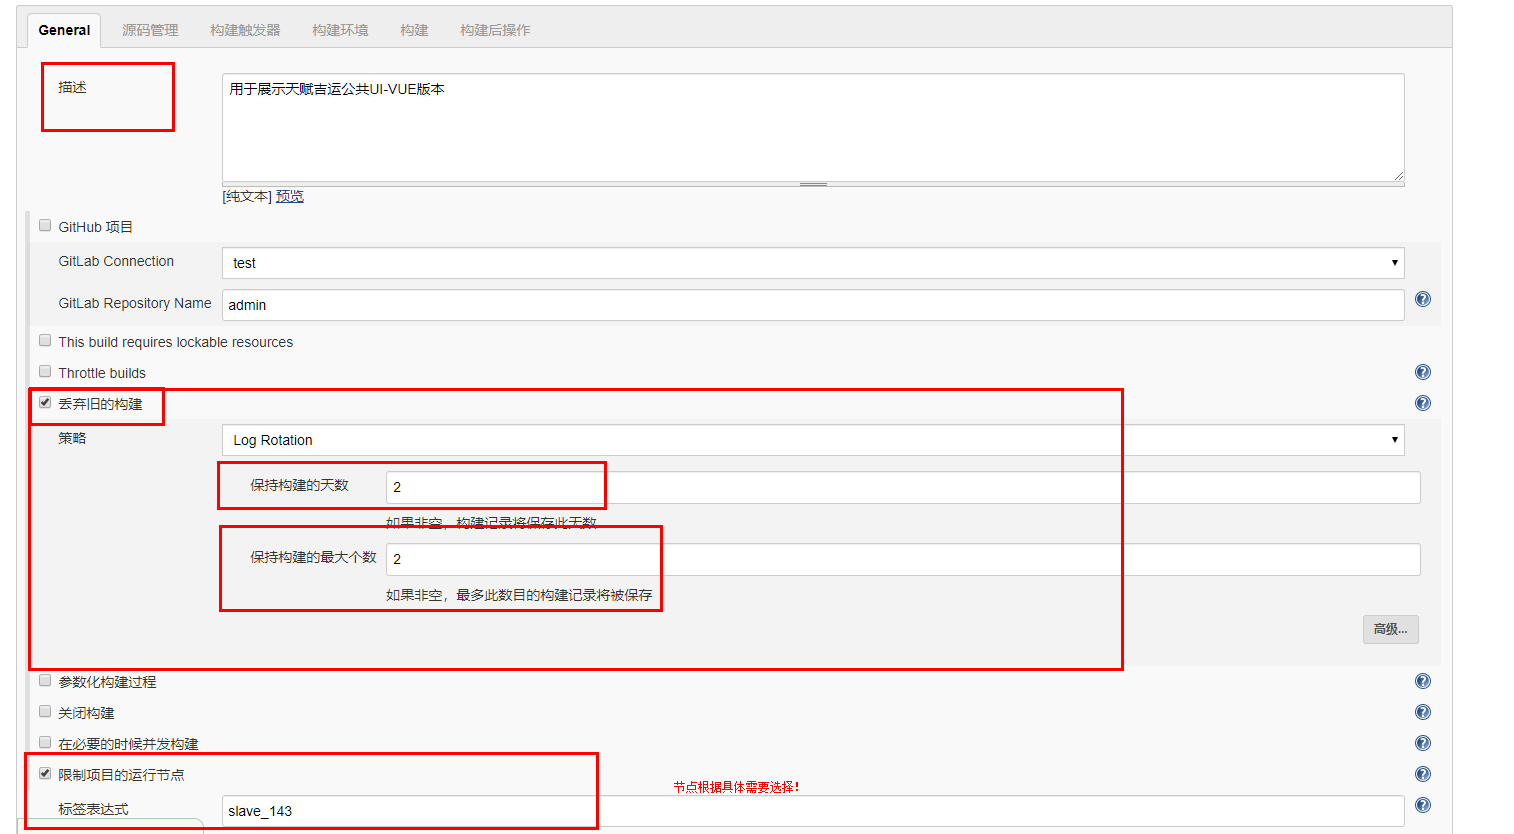Open help icon for 参数化构建过程

(1423, 681)
